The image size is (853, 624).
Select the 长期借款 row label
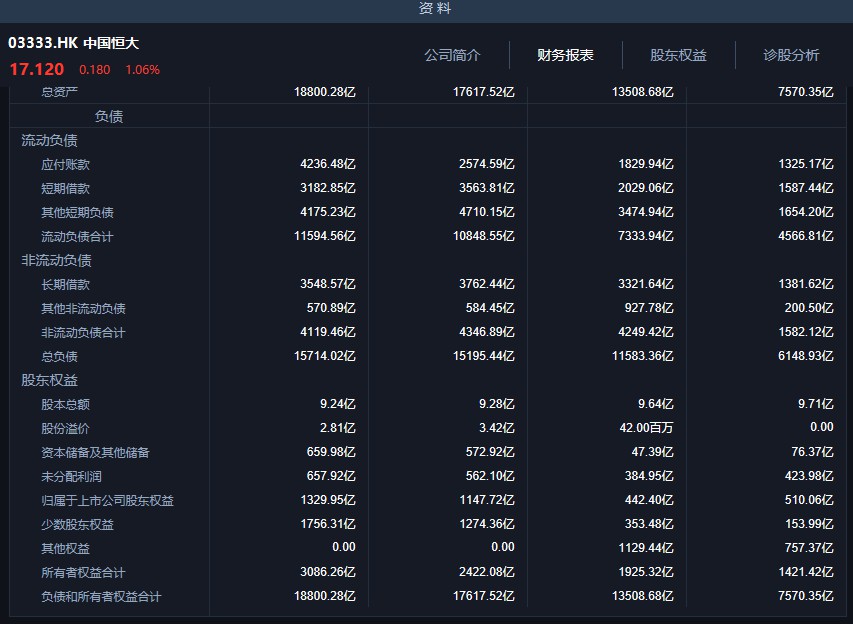[65, 284]
